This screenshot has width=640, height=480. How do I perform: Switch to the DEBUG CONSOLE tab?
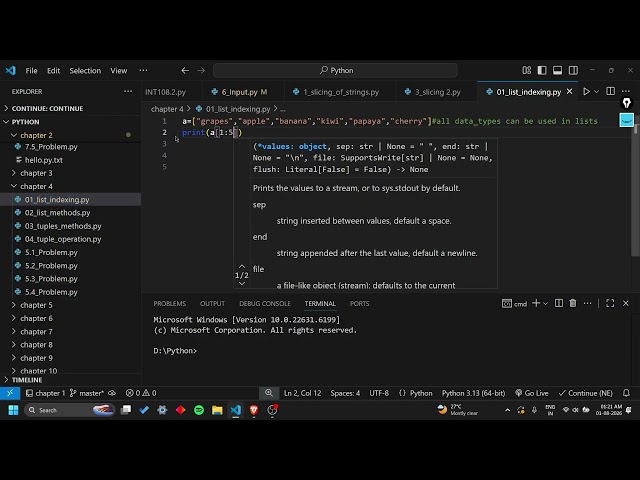tap(265, 304)
